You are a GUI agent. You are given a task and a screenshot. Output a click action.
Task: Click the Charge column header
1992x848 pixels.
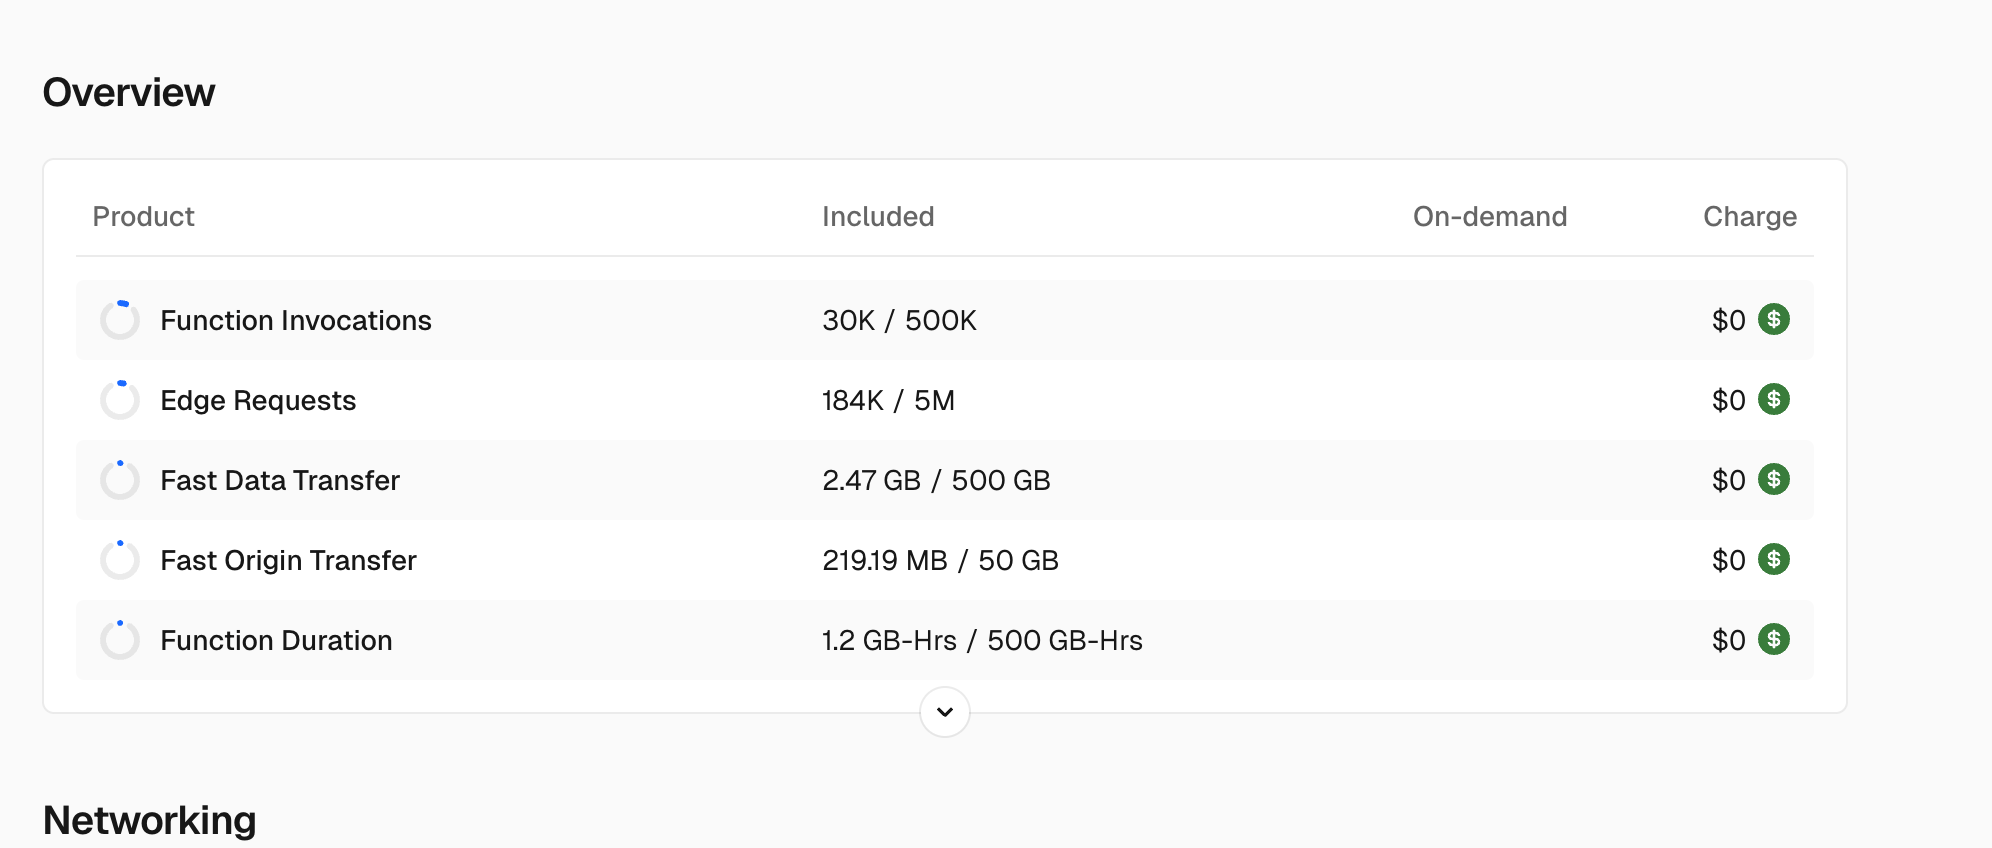click(x=1750, y=216)
